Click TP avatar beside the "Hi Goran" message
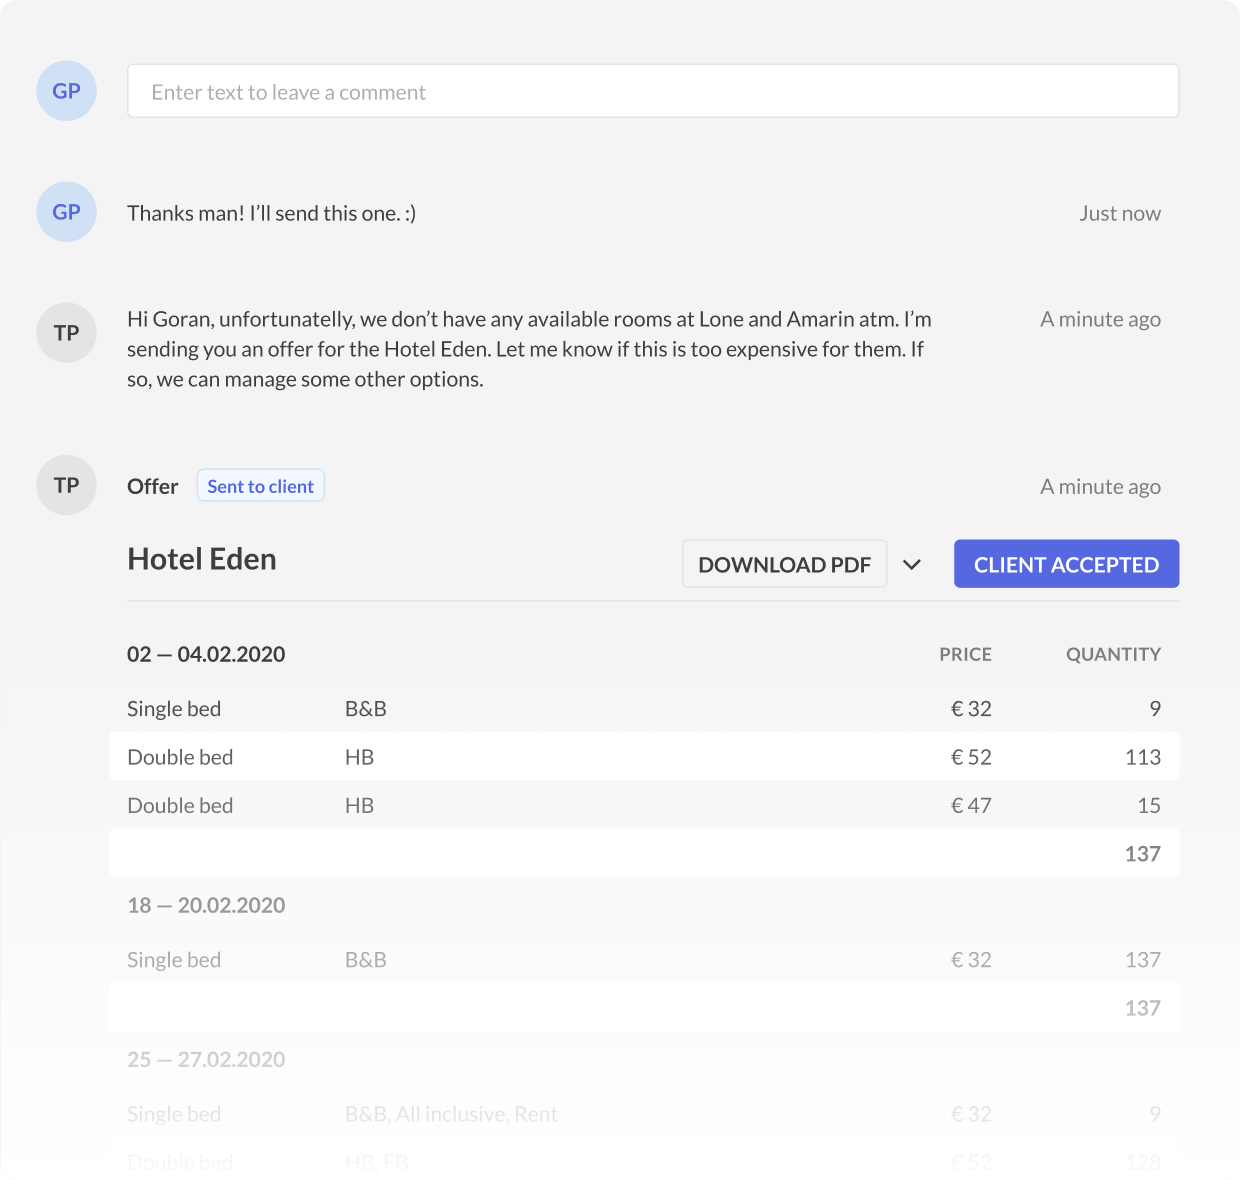This screenshot has height=1180, width=1240. click(x=66, y=333)
